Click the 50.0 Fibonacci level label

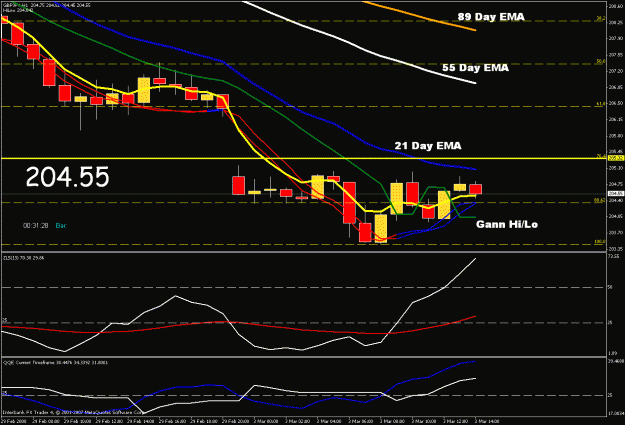pyautogui.click(x=600, y=61)
